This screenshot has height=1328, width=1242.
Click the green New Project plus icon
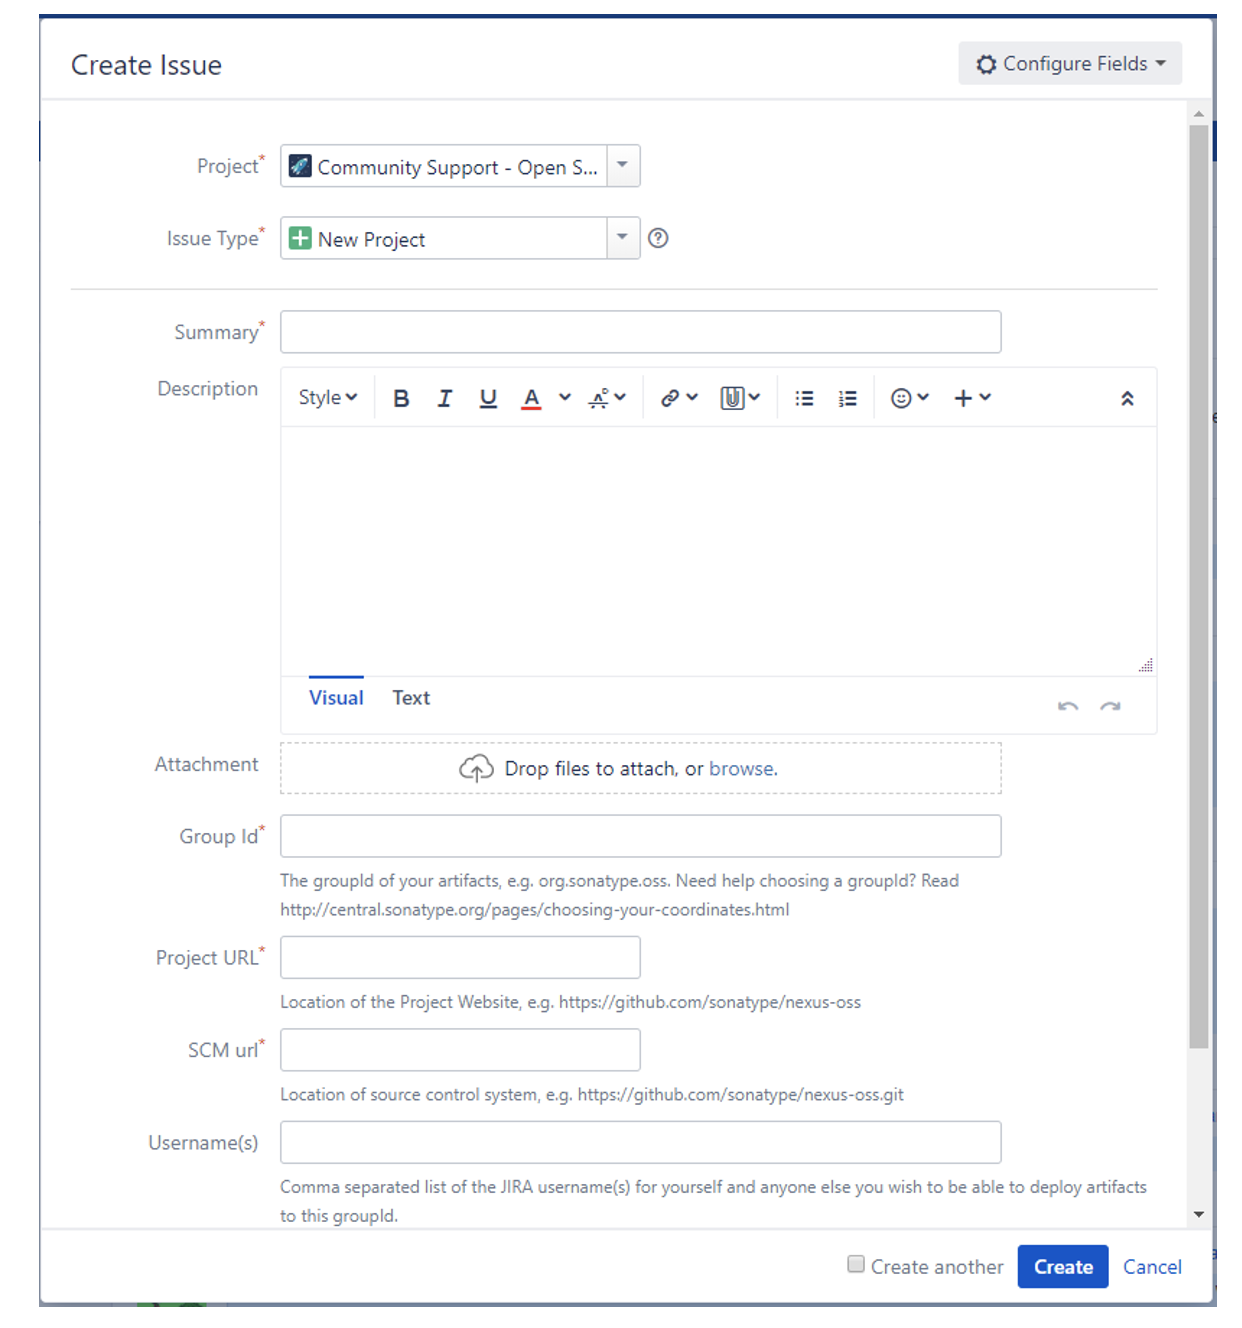[300, 238]
